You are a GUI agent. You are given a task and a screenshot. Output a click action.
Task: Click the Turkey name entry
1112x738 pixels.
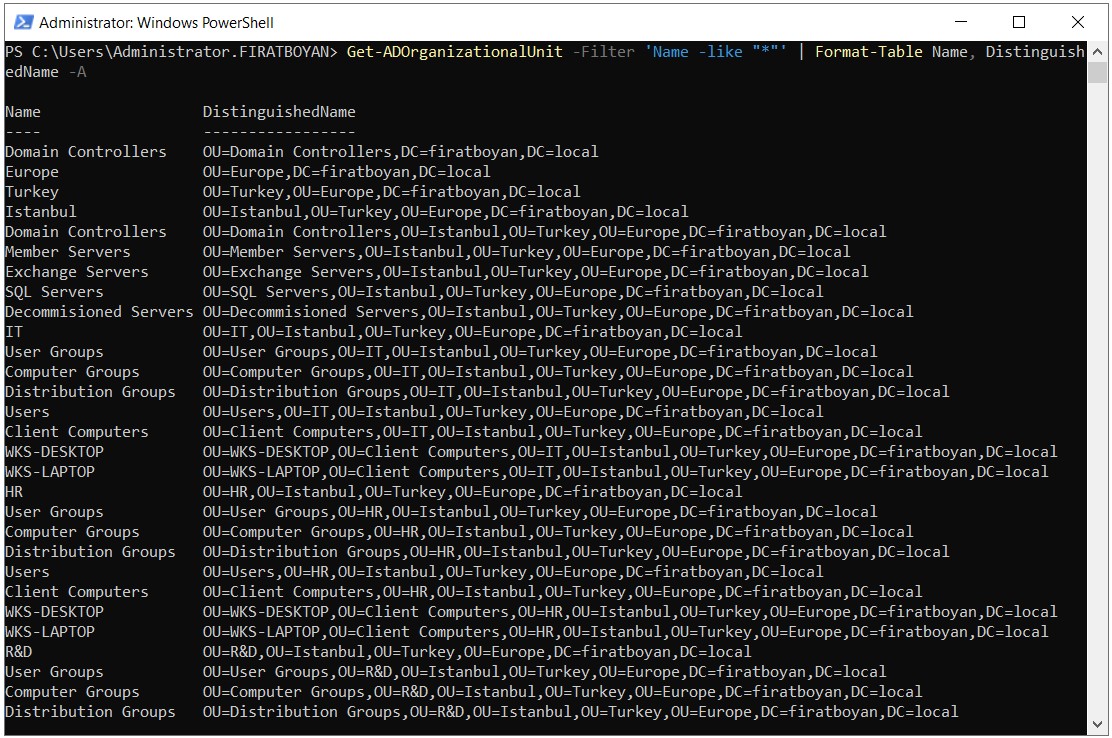pos(32,192)
